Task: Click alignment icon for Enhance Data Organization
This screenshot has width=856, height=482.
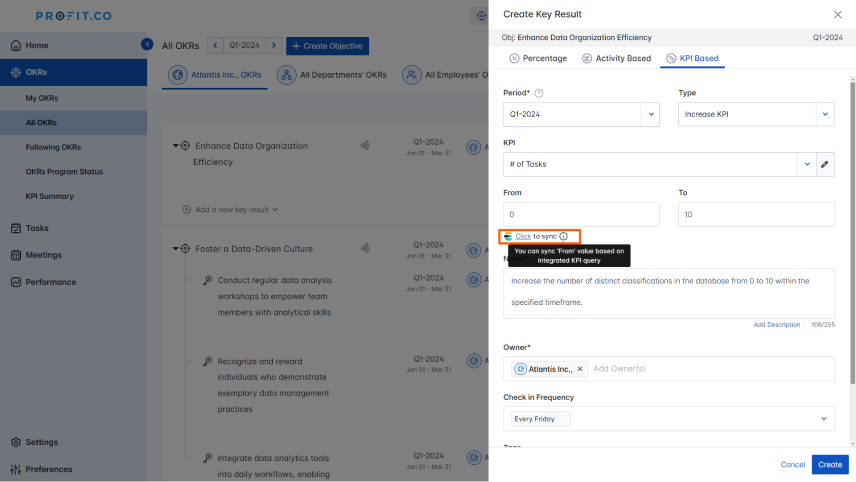Action: pos(365,145)
